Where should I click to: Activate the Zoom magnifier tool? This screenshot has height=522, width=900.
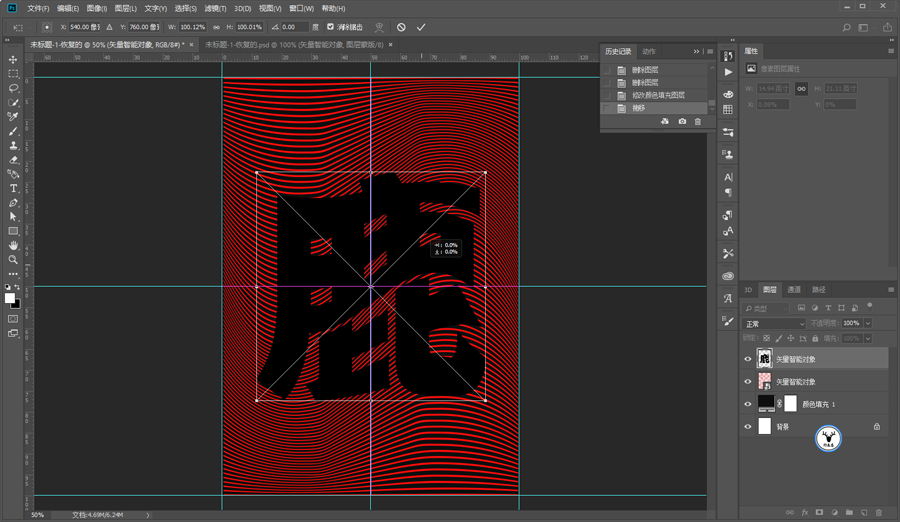tap(13, 260)
